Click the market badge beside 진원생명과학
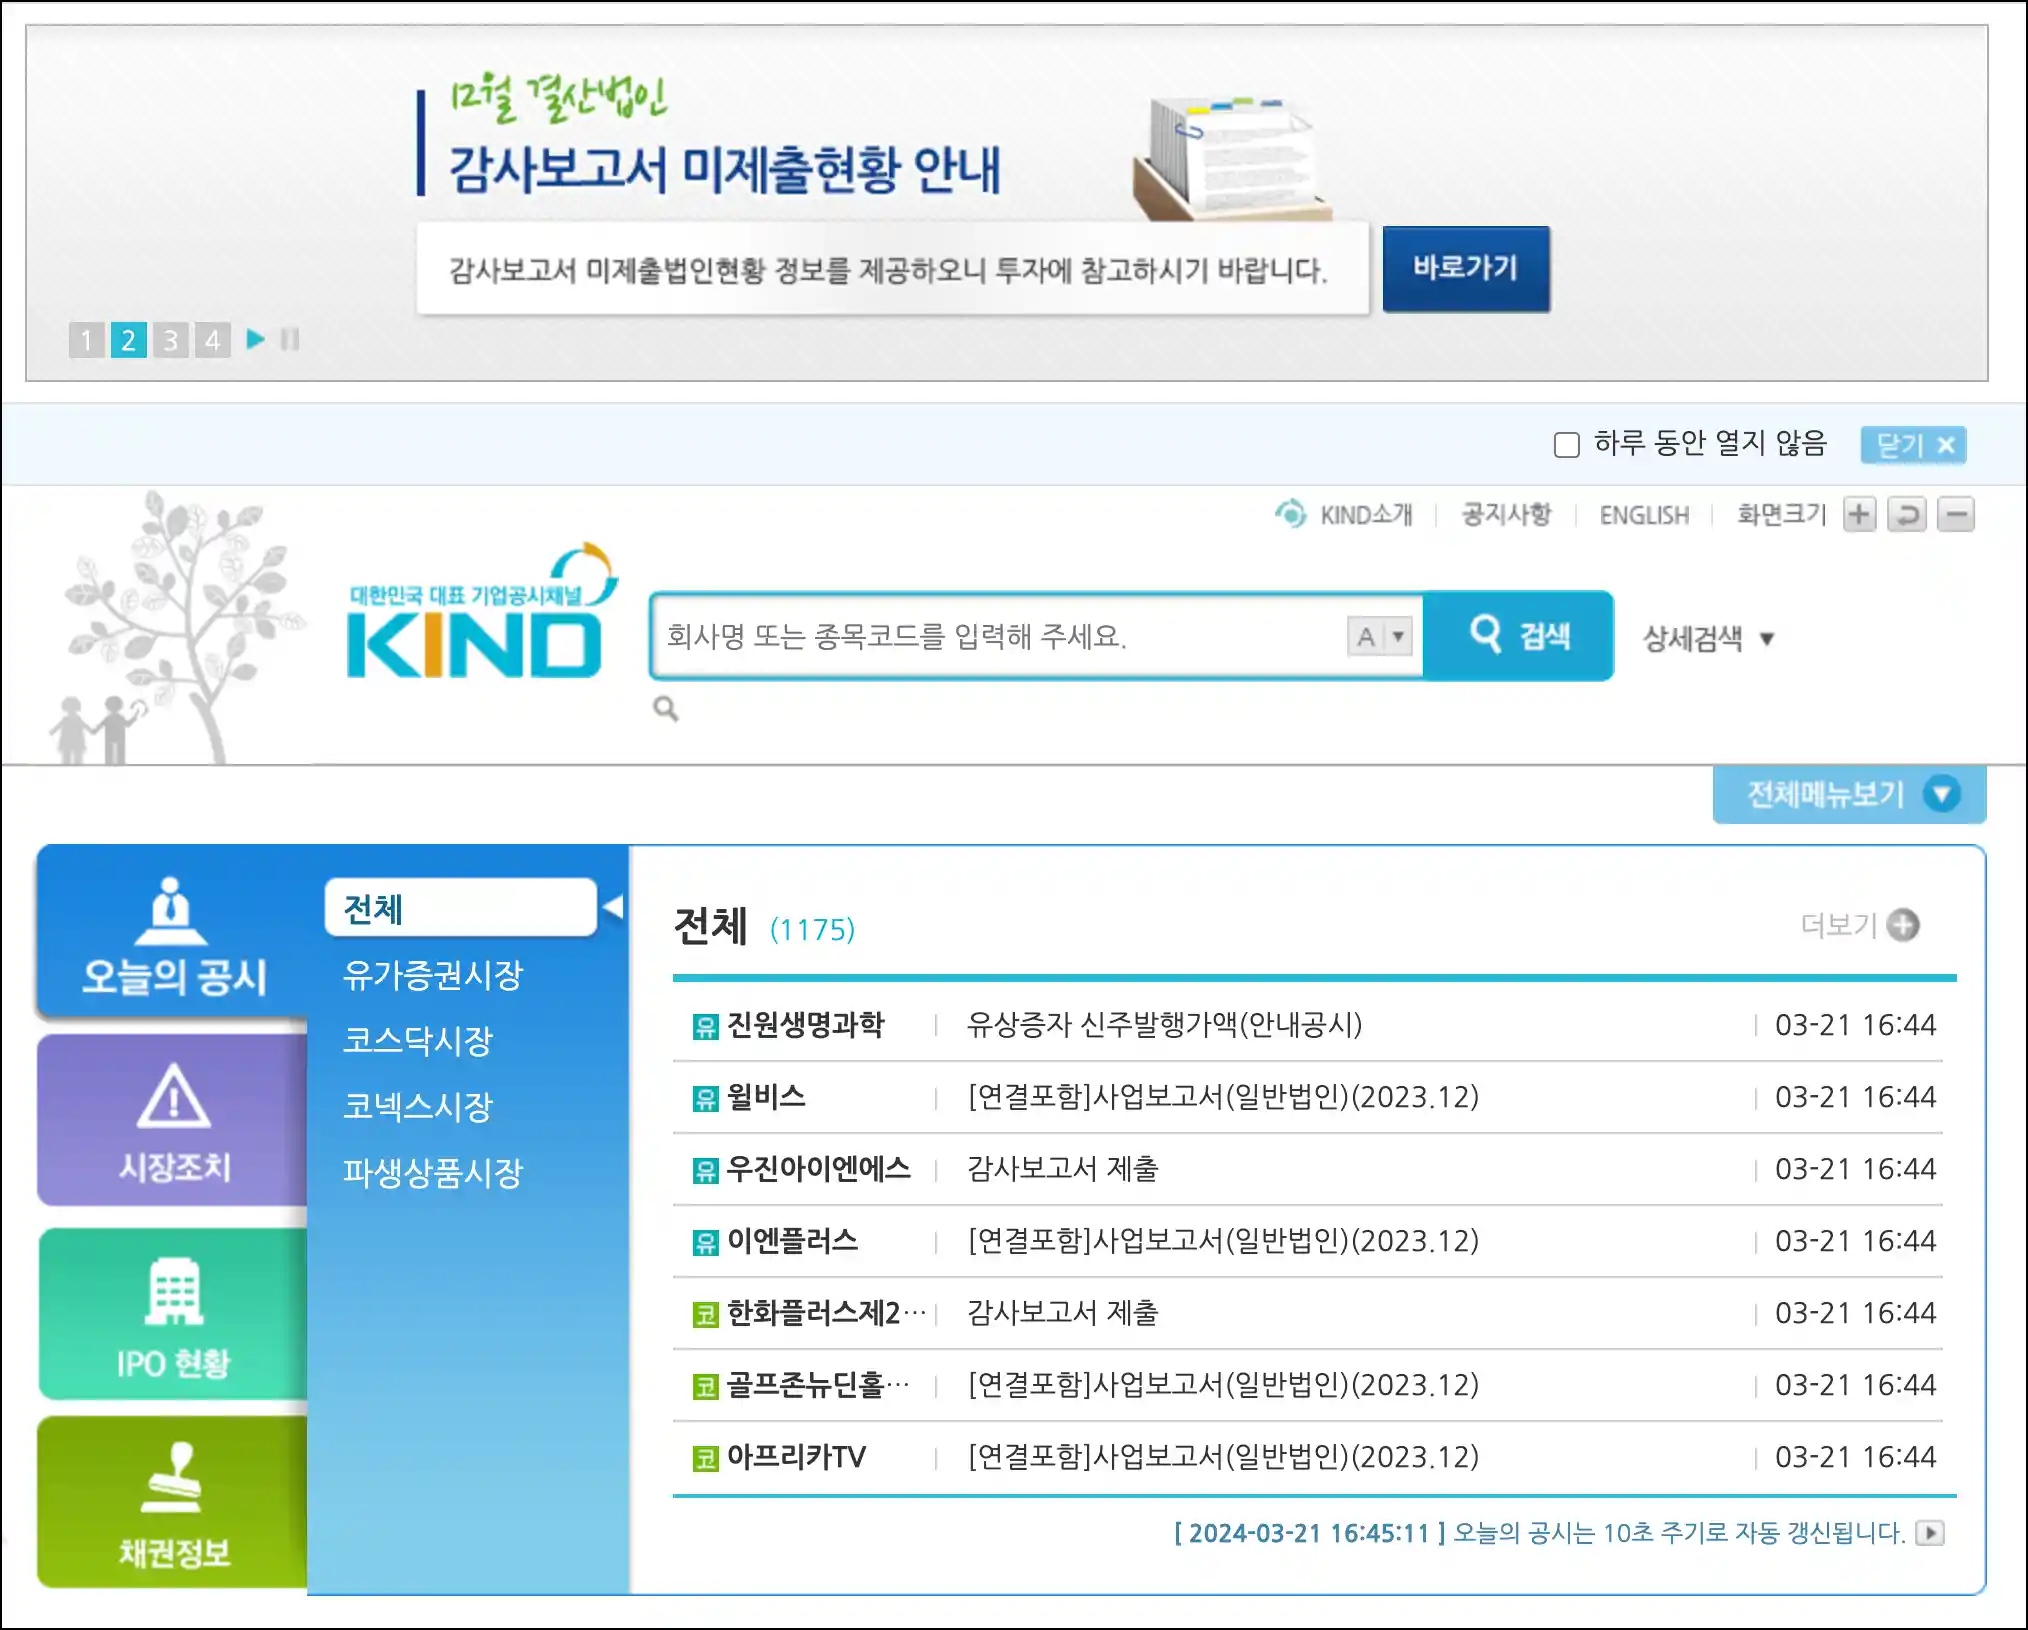The image size is (2028, 1630). tap(705, 1026)
